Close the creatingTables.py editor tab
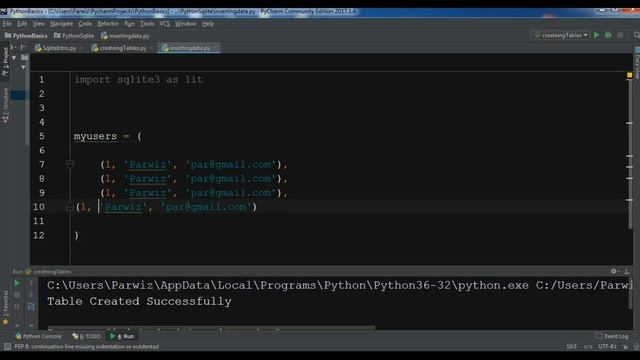 [x=151, y=48]
